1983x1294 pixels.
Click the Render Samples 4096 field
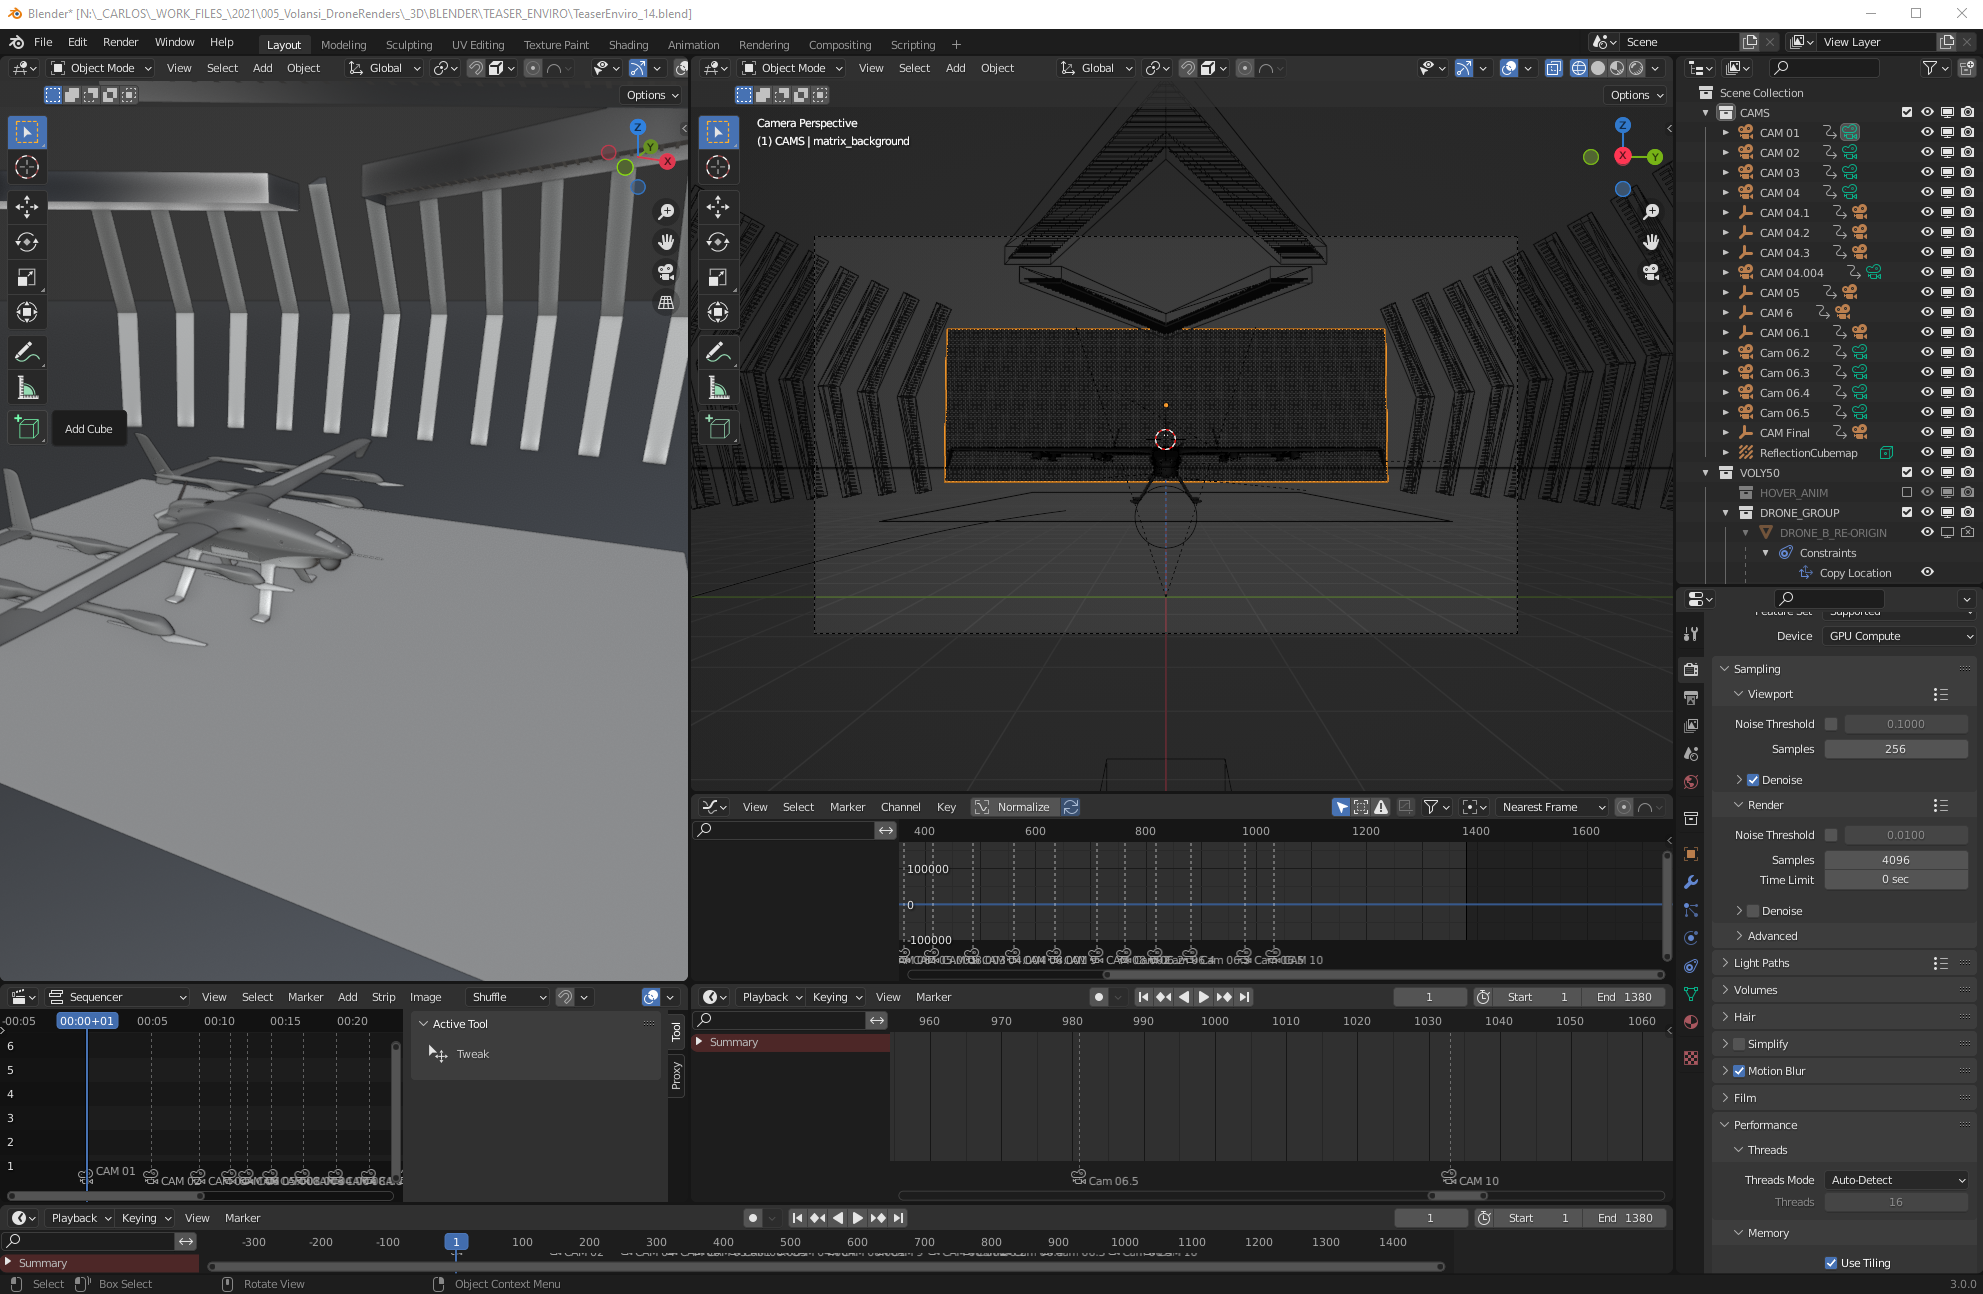1895,860
